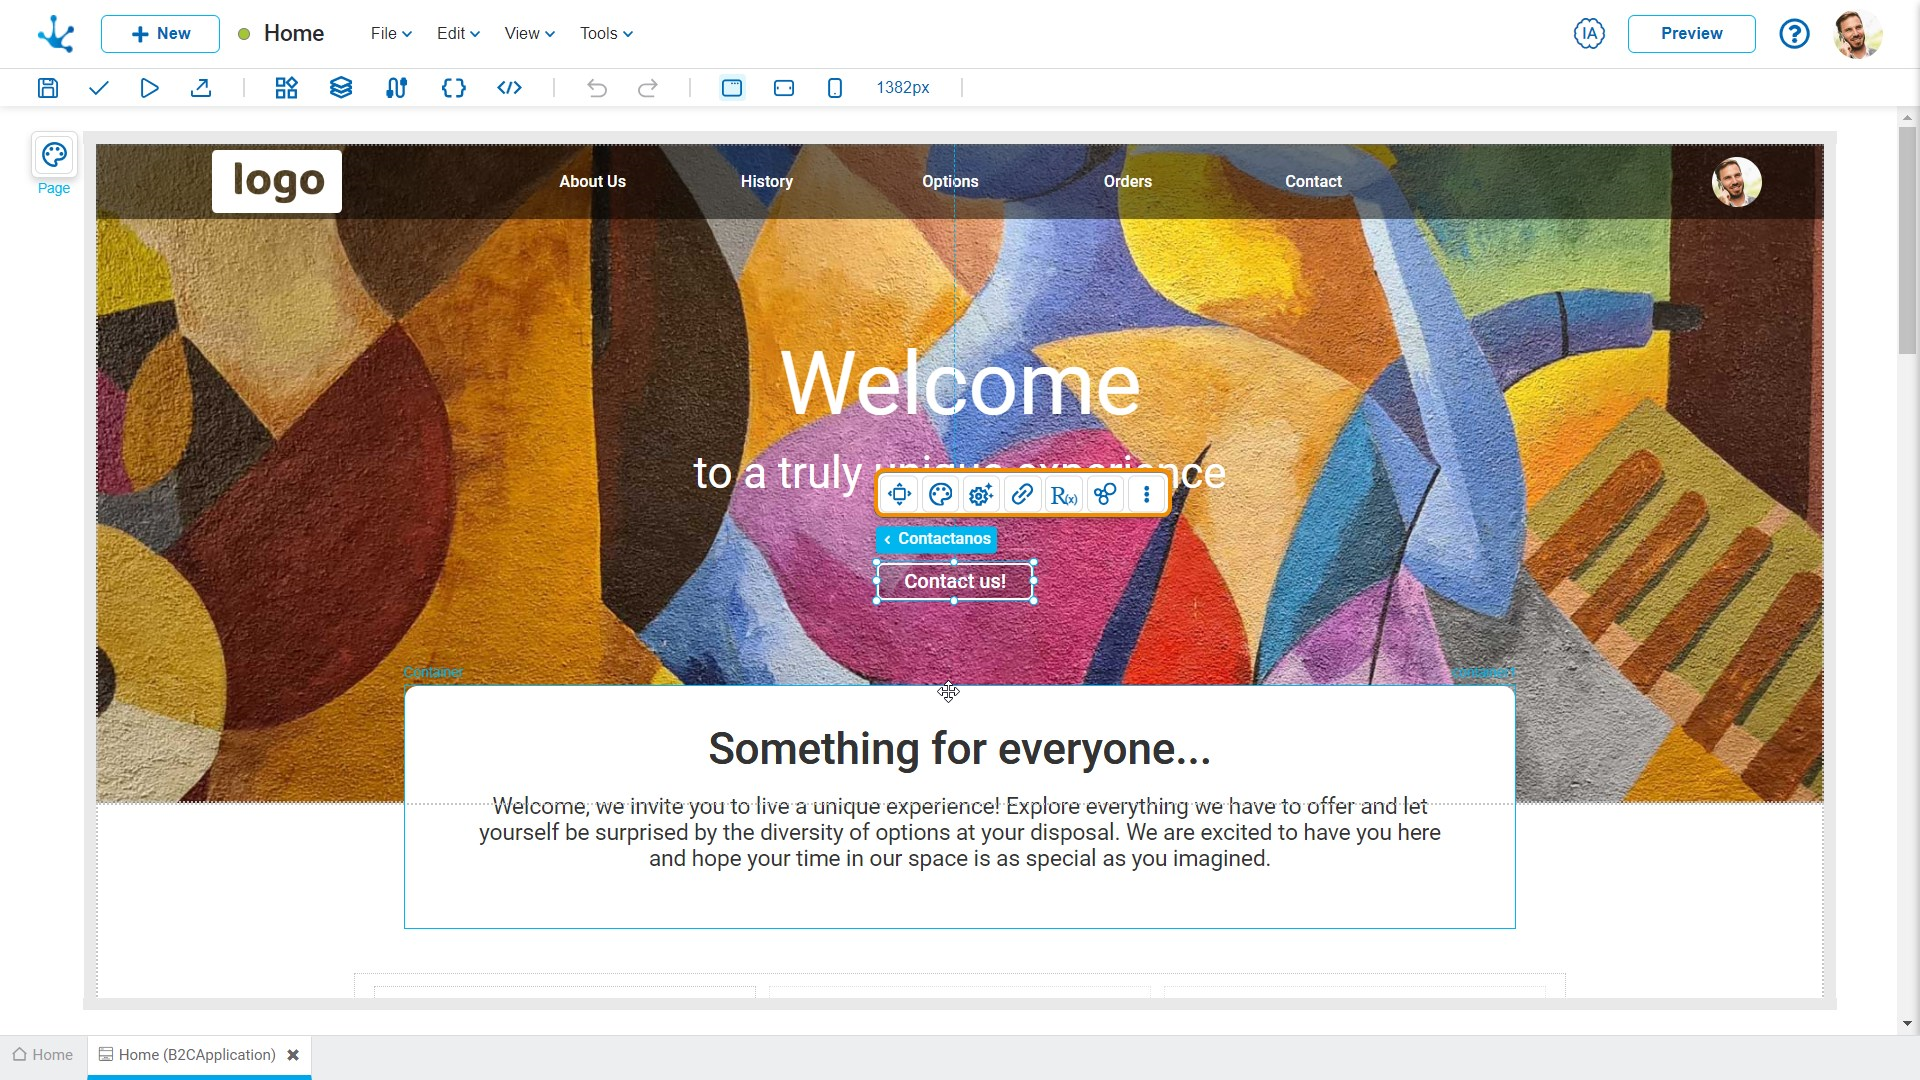Click the New button
The height and width of the screenshot is (1080, 1920).
tap(160, 33)
